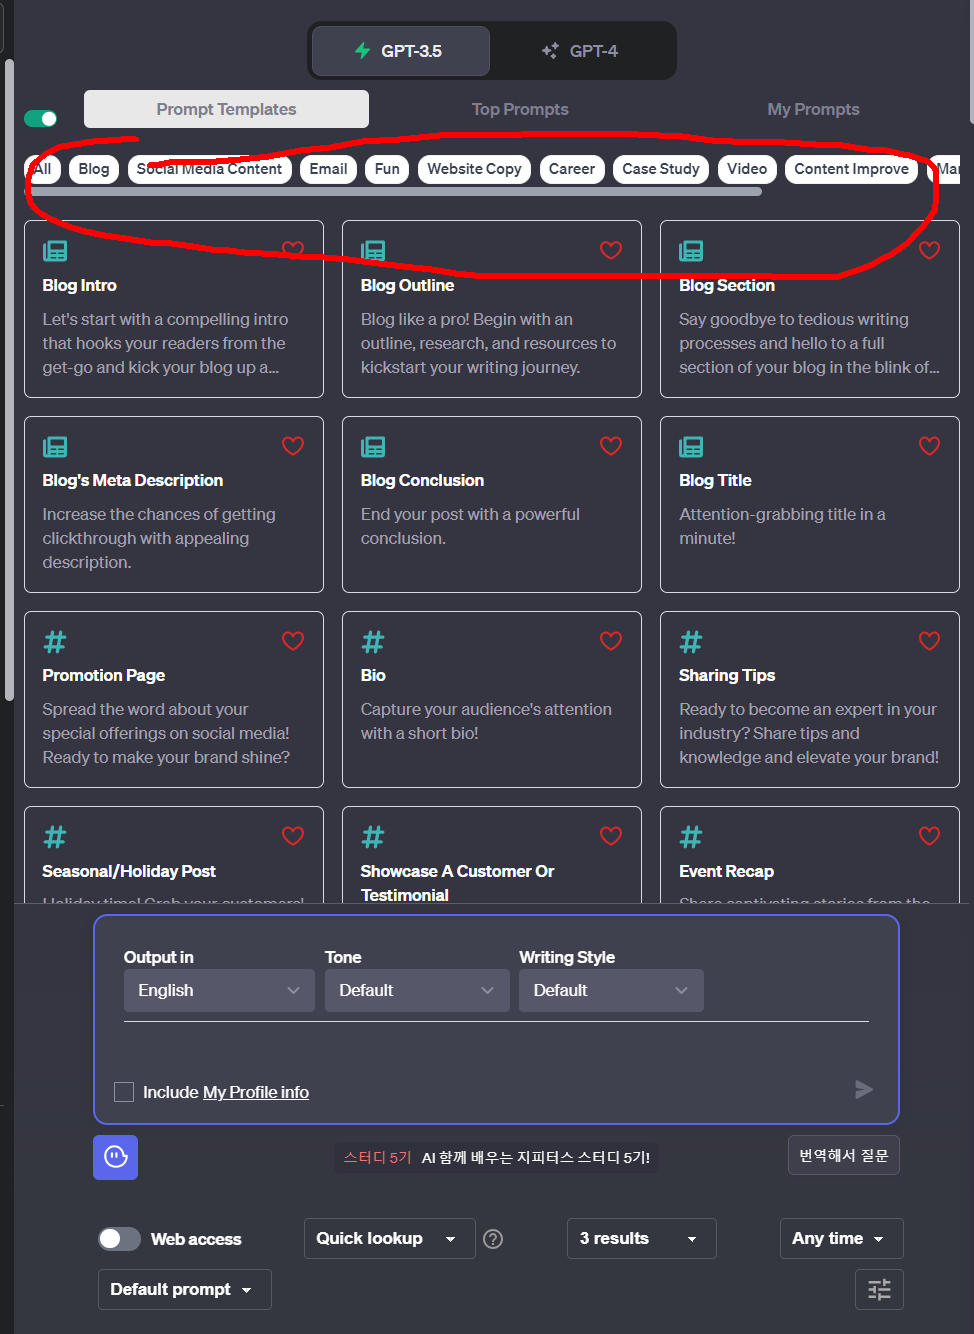974x1334 pixels.
Task: Favorite the Event Recap heart icon
Action: point(929,836)
